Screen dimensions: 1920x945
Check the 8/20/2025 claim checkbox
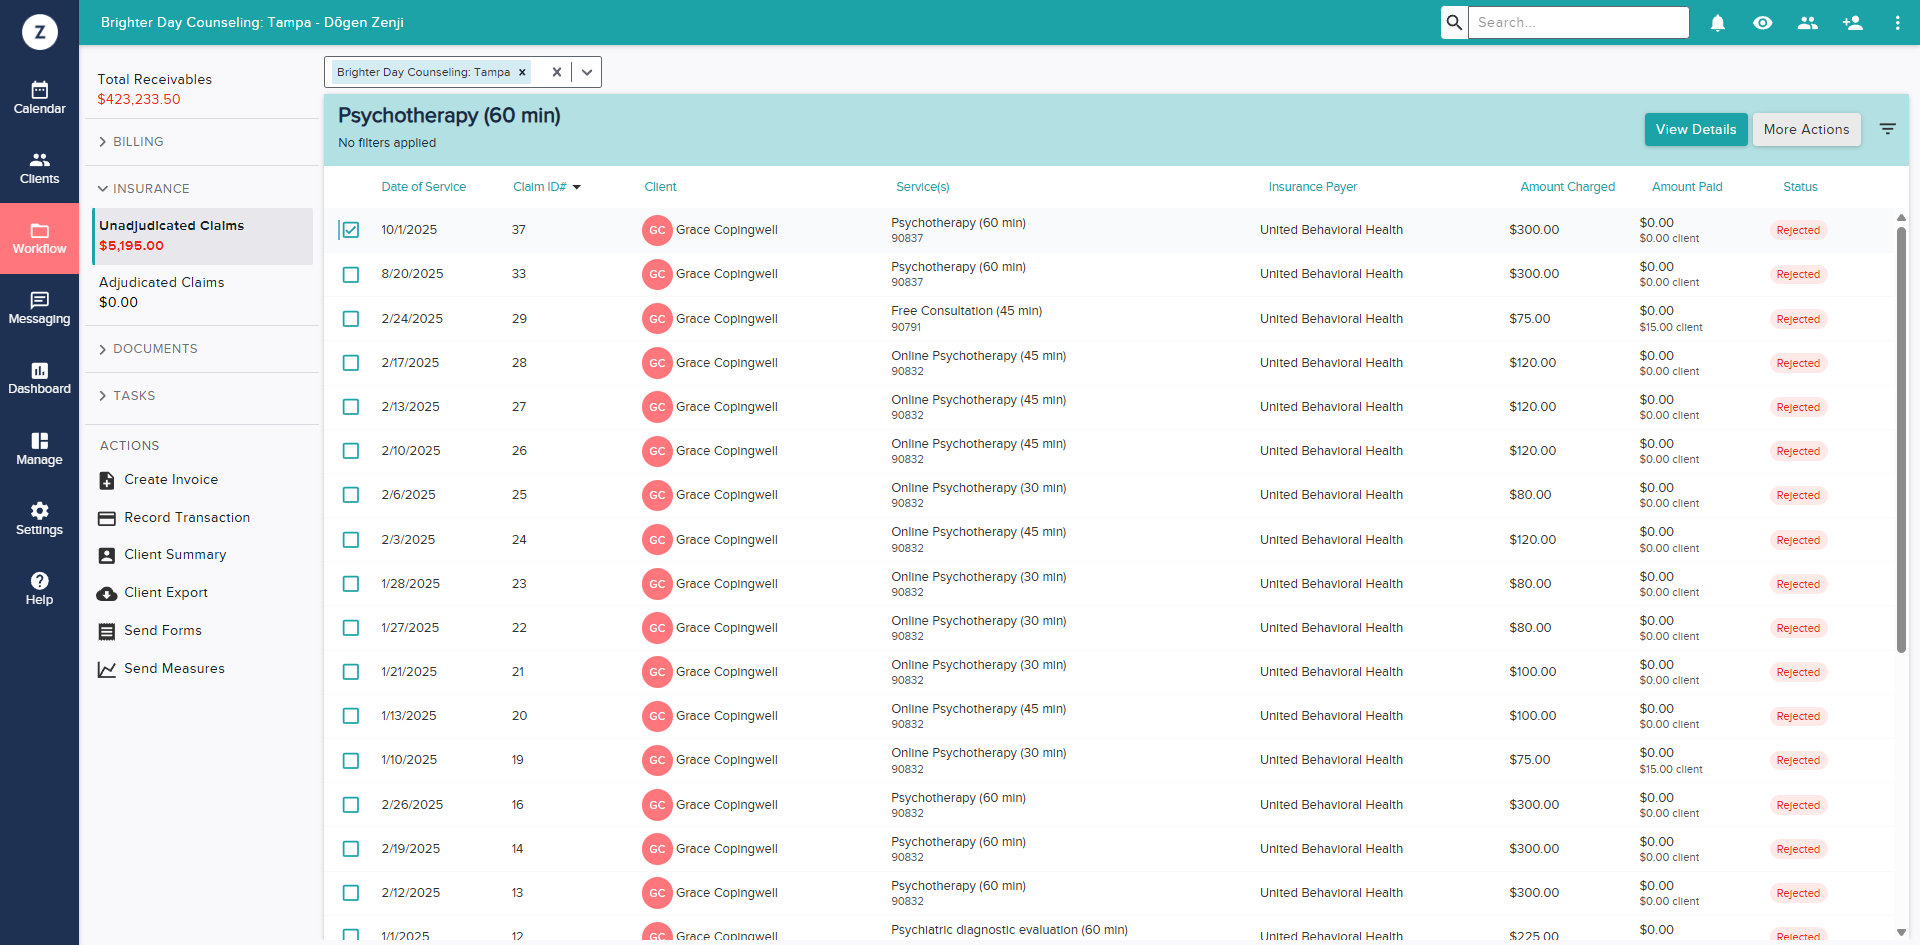pyautogui.click(x=350, y=274)
